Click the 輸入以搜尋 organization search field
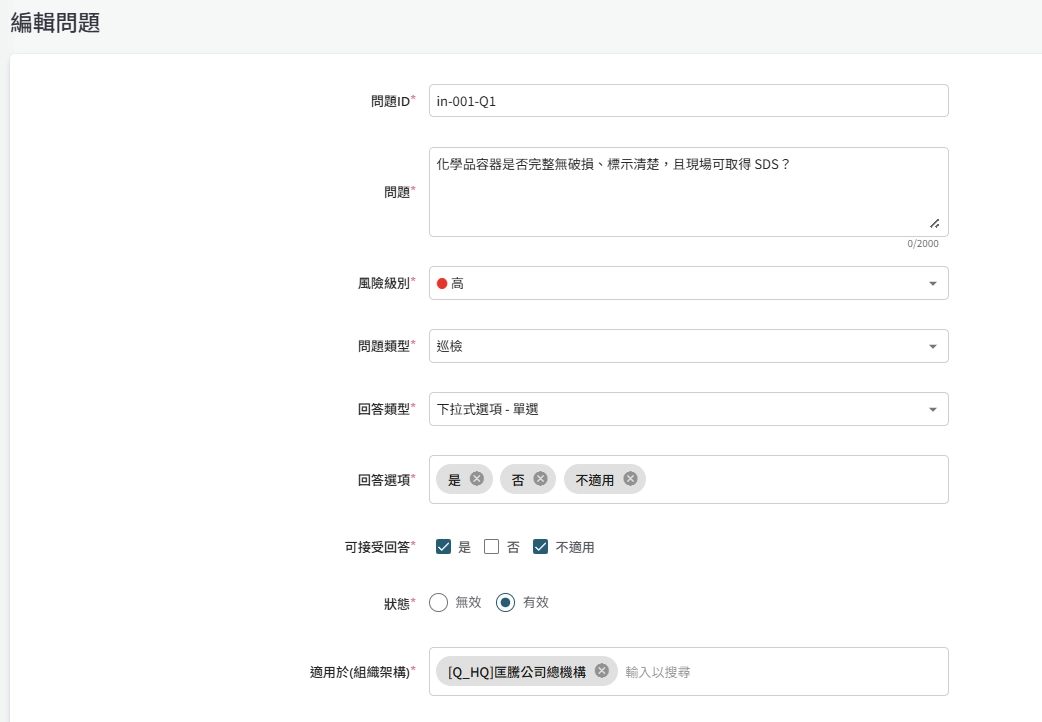 pos(780,672)
